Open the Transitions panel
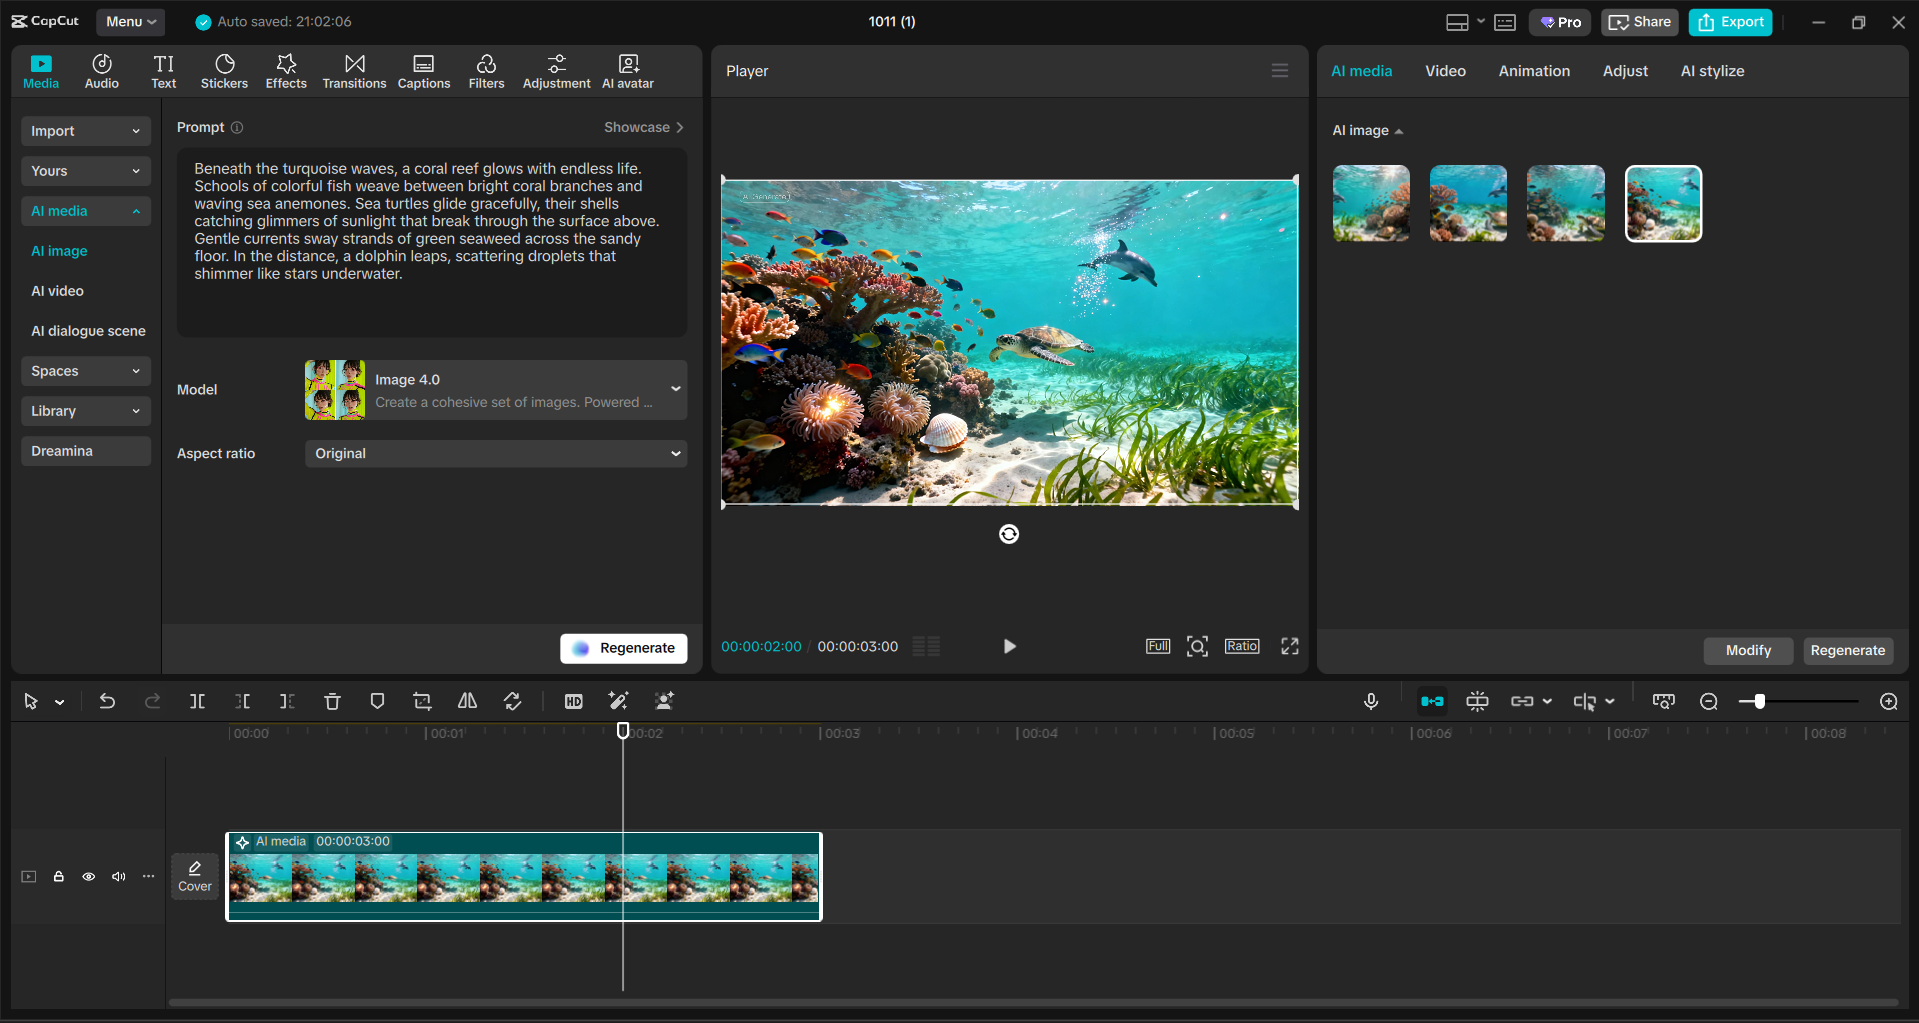 pos(354,70)
